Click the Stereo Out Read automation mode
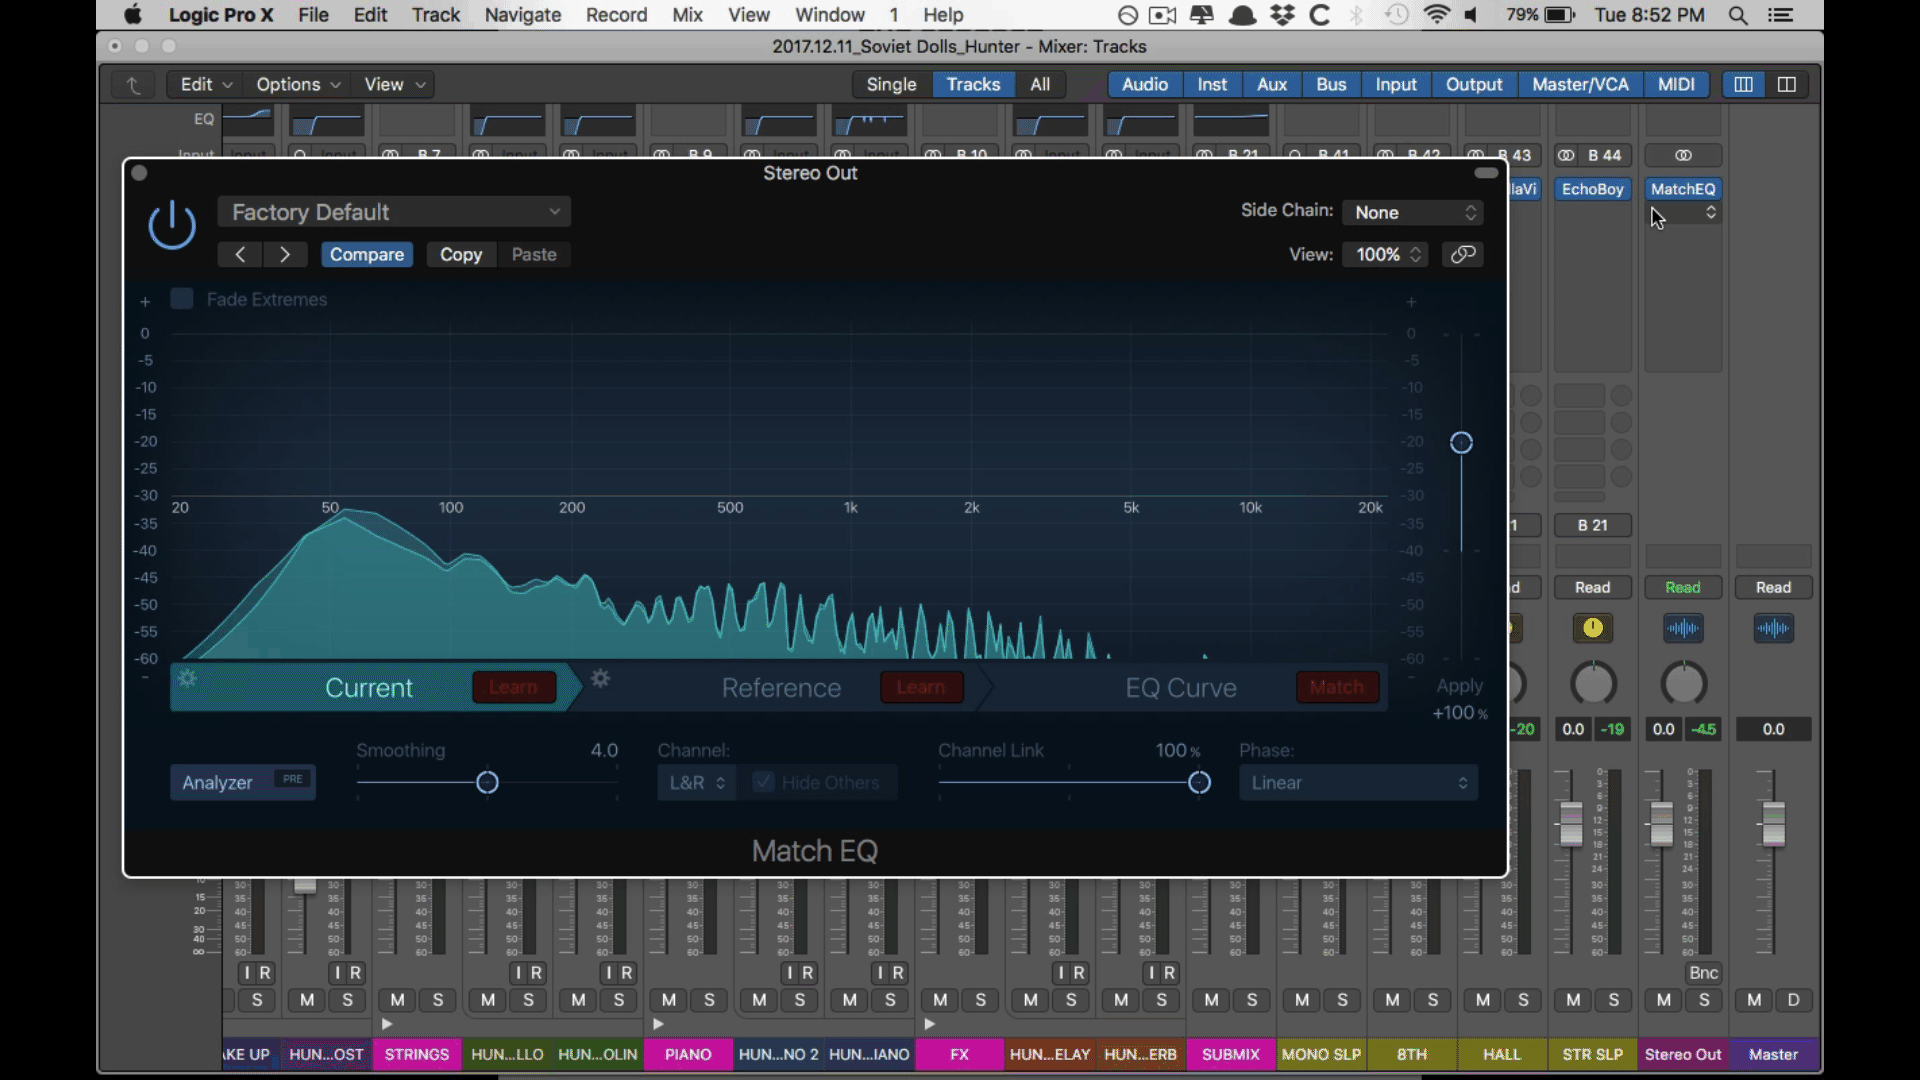The height and width of the screenshot is (1080, 1920). click(x=1683, y=587)
